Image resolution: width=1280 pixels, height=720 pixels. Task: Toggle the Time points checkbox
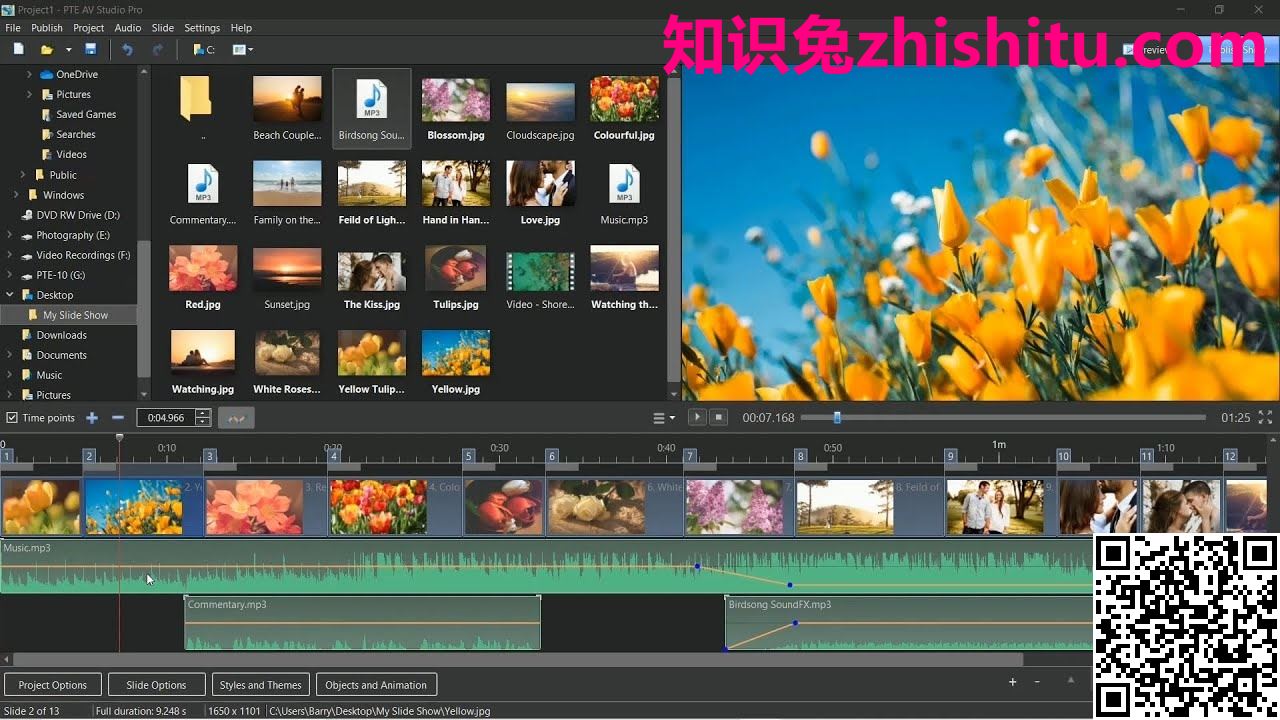[12, 418]
